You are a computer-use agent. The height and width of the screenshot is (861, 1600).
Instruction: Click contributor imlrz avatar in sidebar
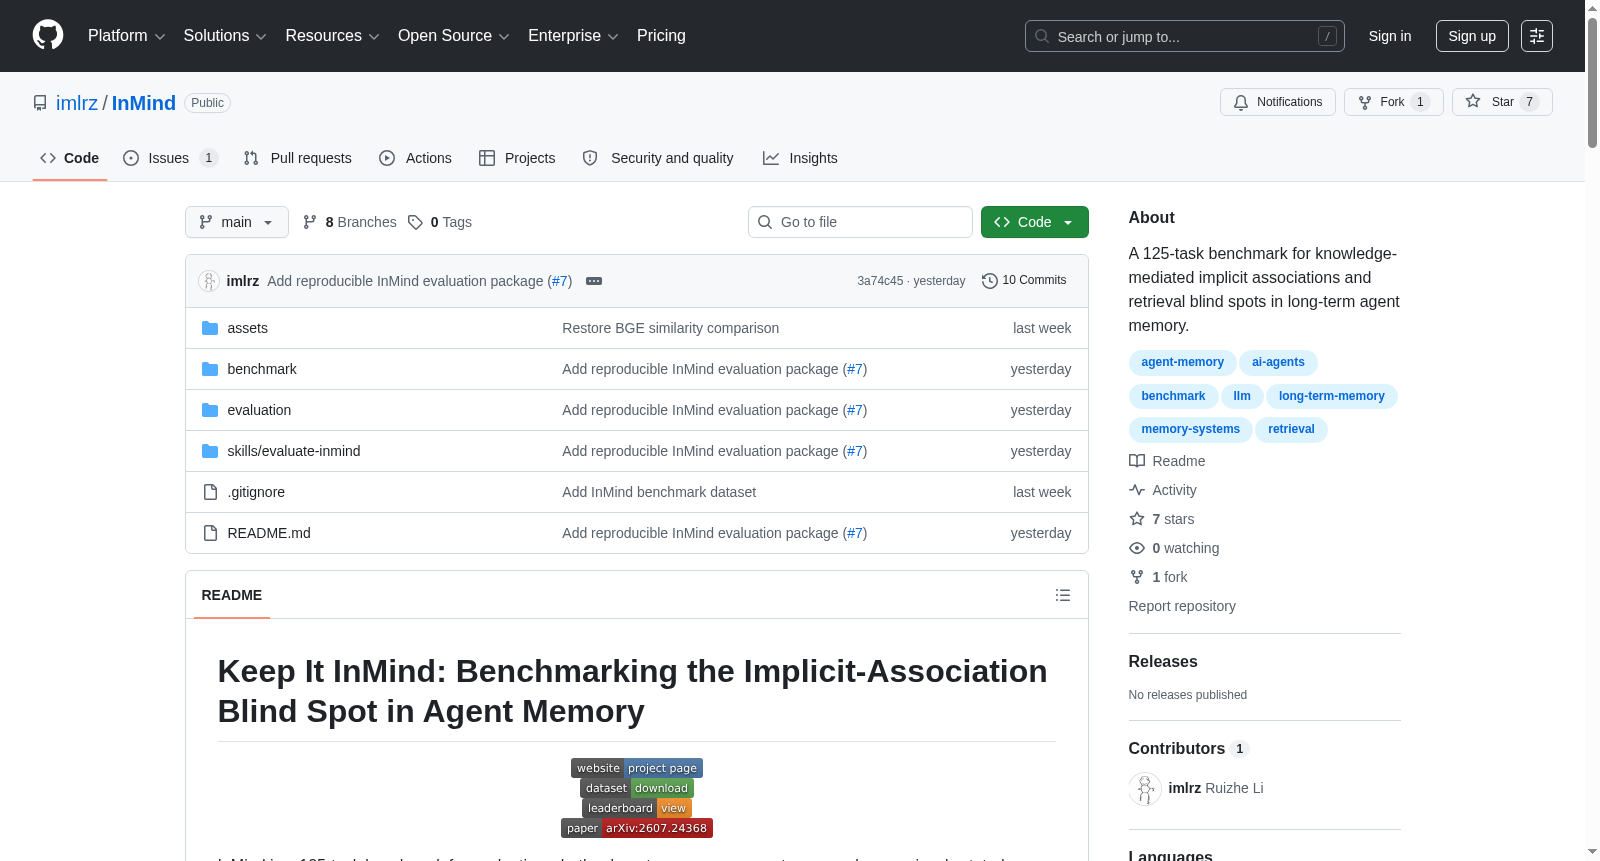click(1145, 788)
